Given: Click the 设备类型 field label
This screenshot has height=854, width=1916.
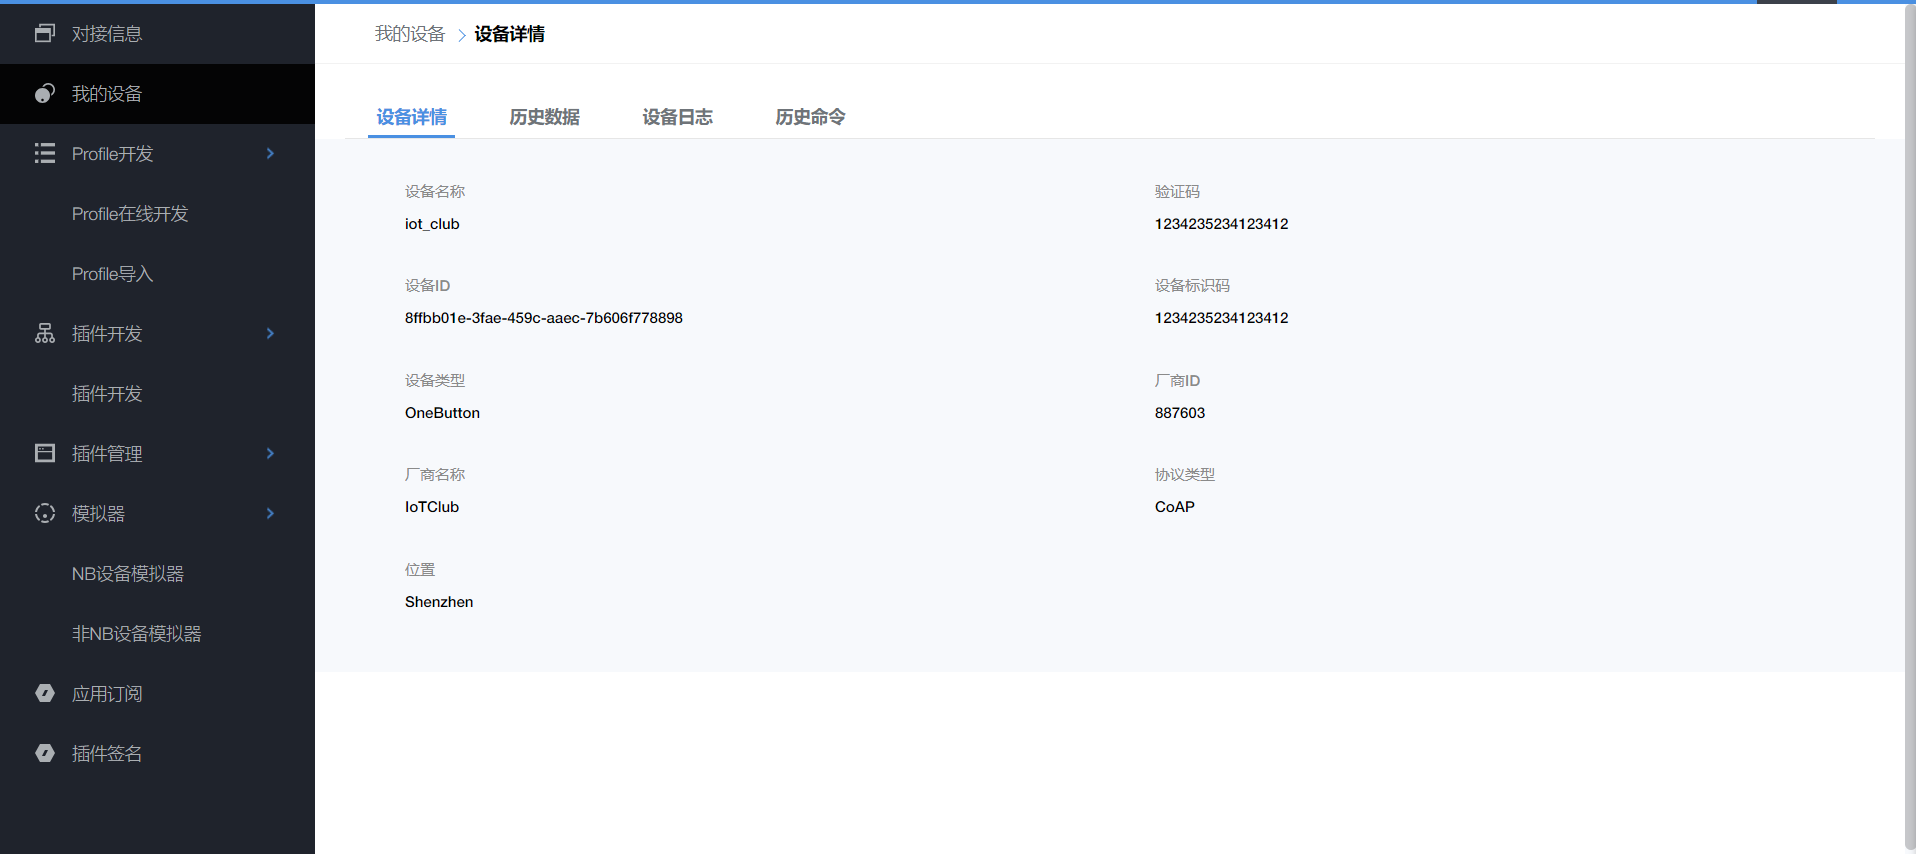Looking at the screenshot, I should click(435, 380).
